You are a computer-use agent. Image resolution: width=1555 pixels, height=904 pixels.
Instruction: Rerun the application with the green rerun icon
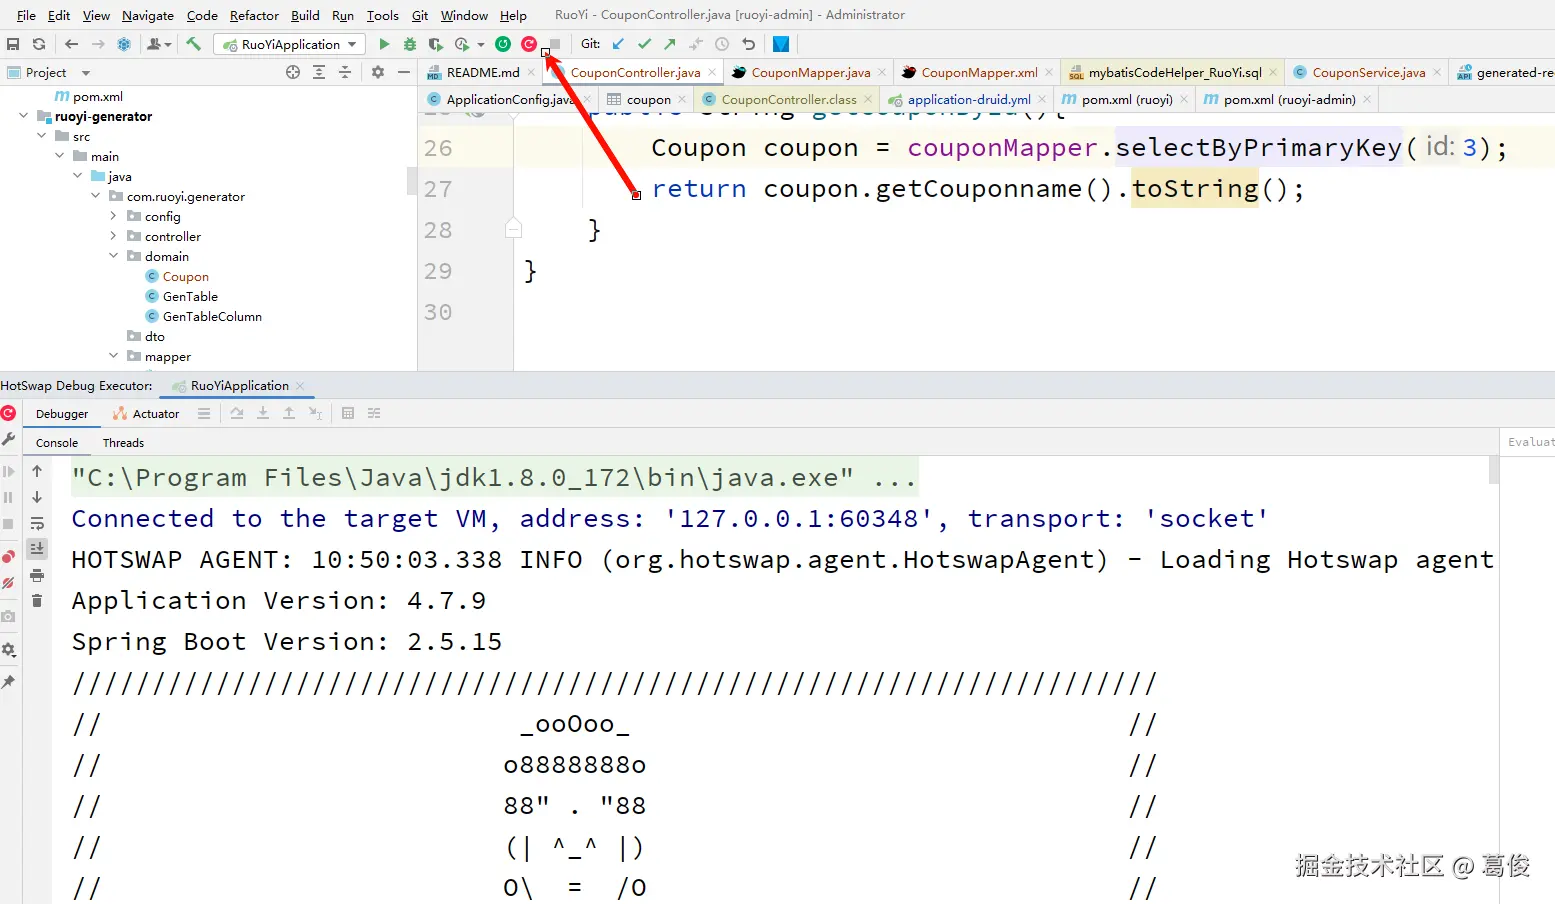pyautogui.click(x=503, y=43)
